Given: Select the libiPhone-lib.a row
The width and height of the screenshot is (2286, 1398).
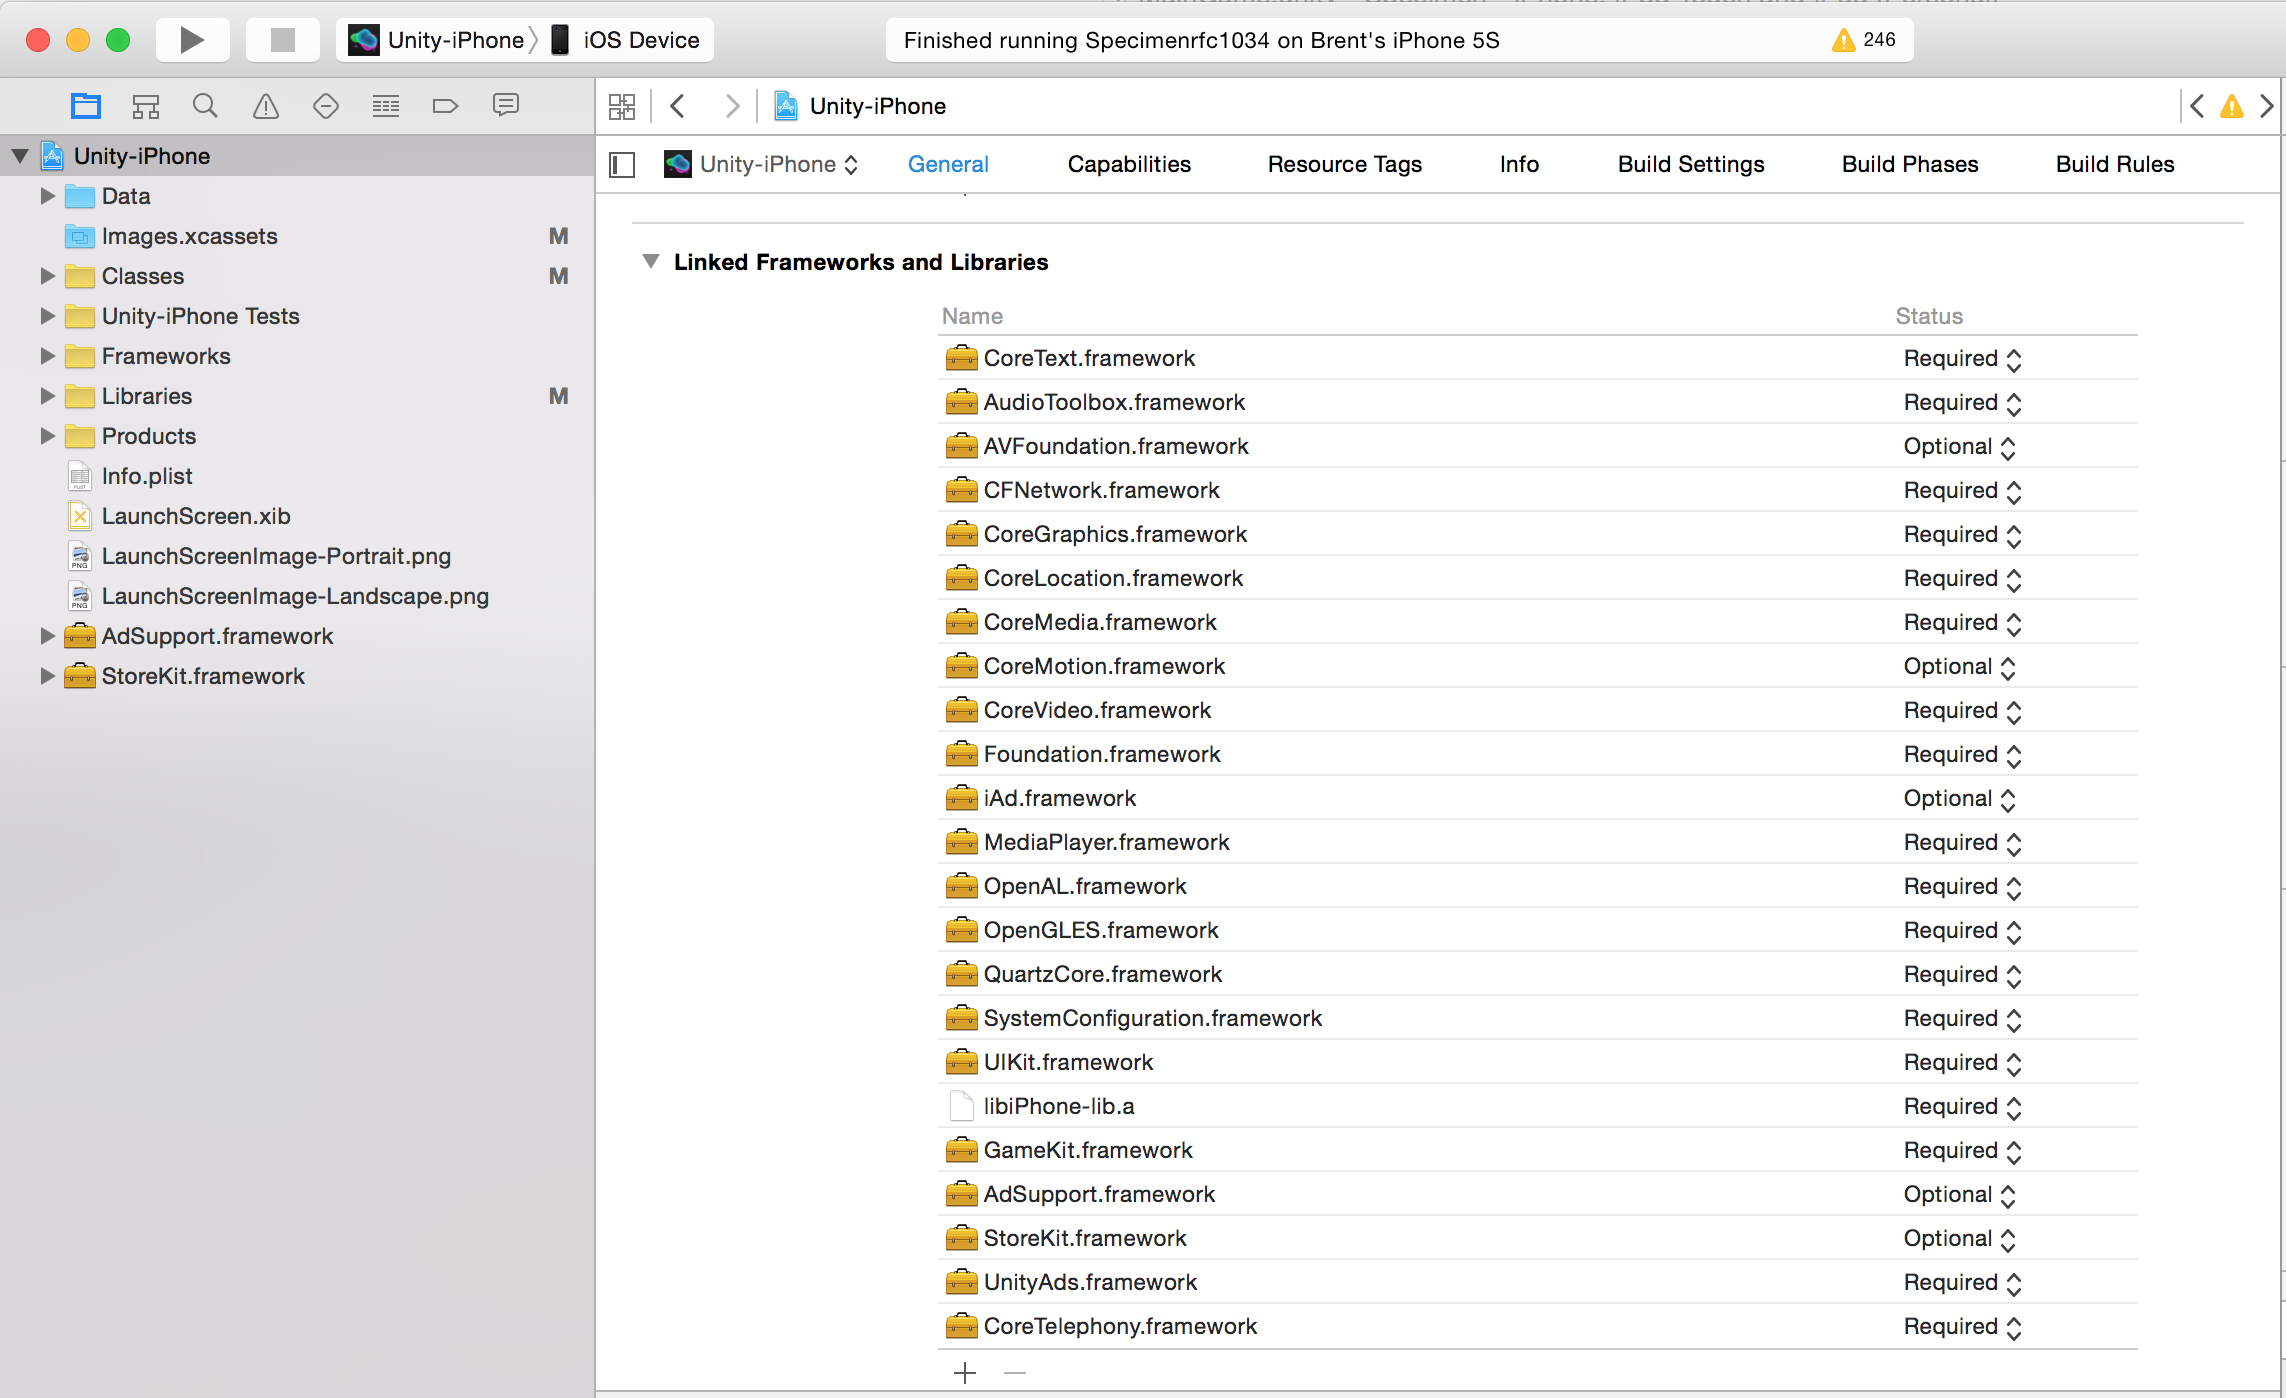Looking at the screenshot, I should [1538, 1106].
